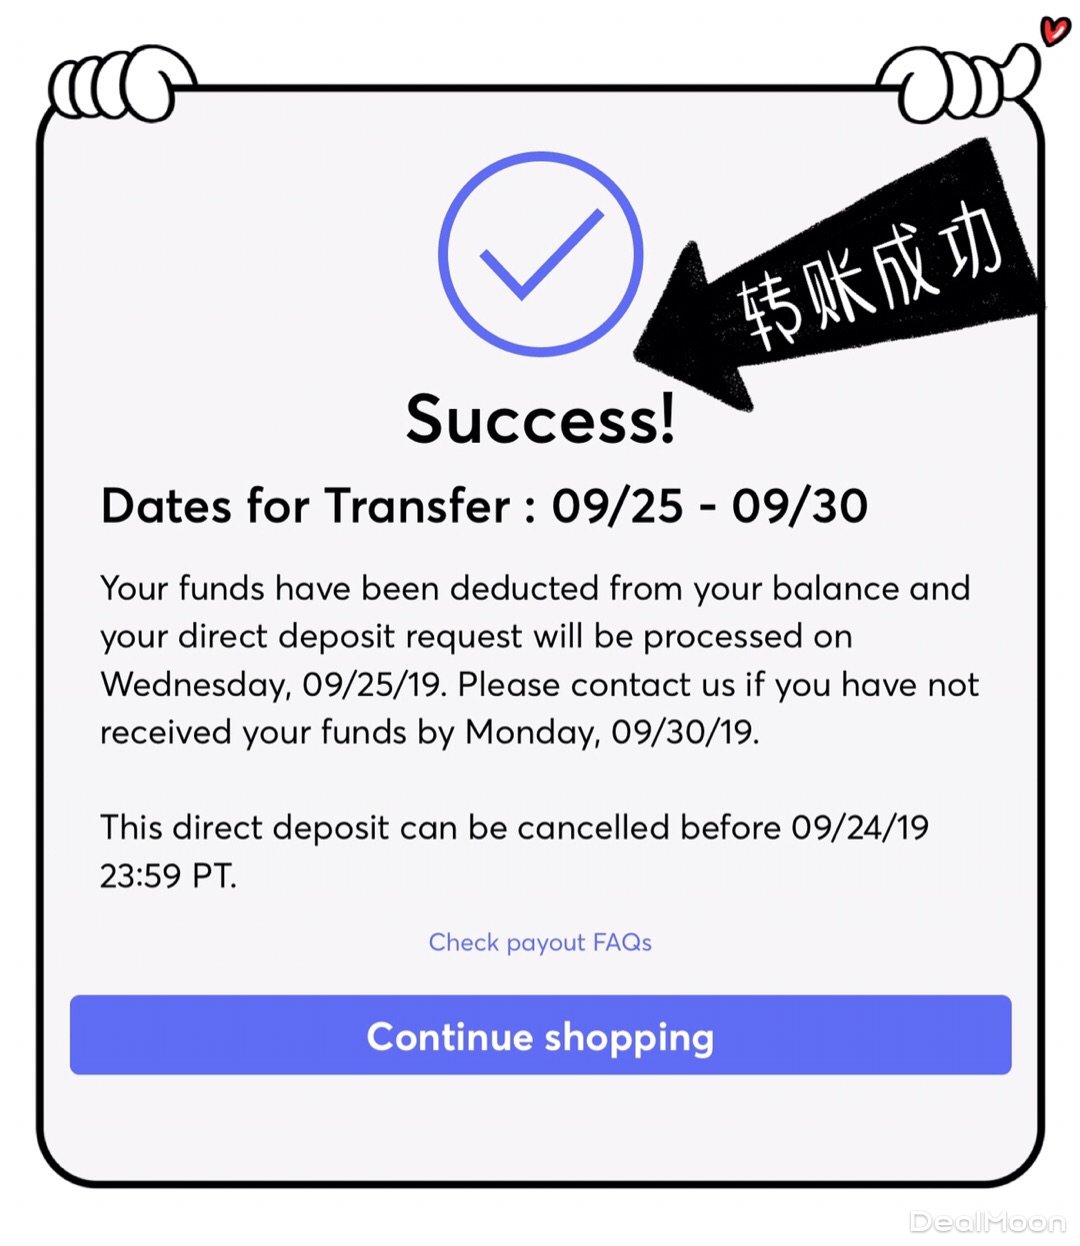The height and width of the screenshot is (1246, 1080).
Task: Click the 09/25 start date in heading
Action: [x=617, y=507]
